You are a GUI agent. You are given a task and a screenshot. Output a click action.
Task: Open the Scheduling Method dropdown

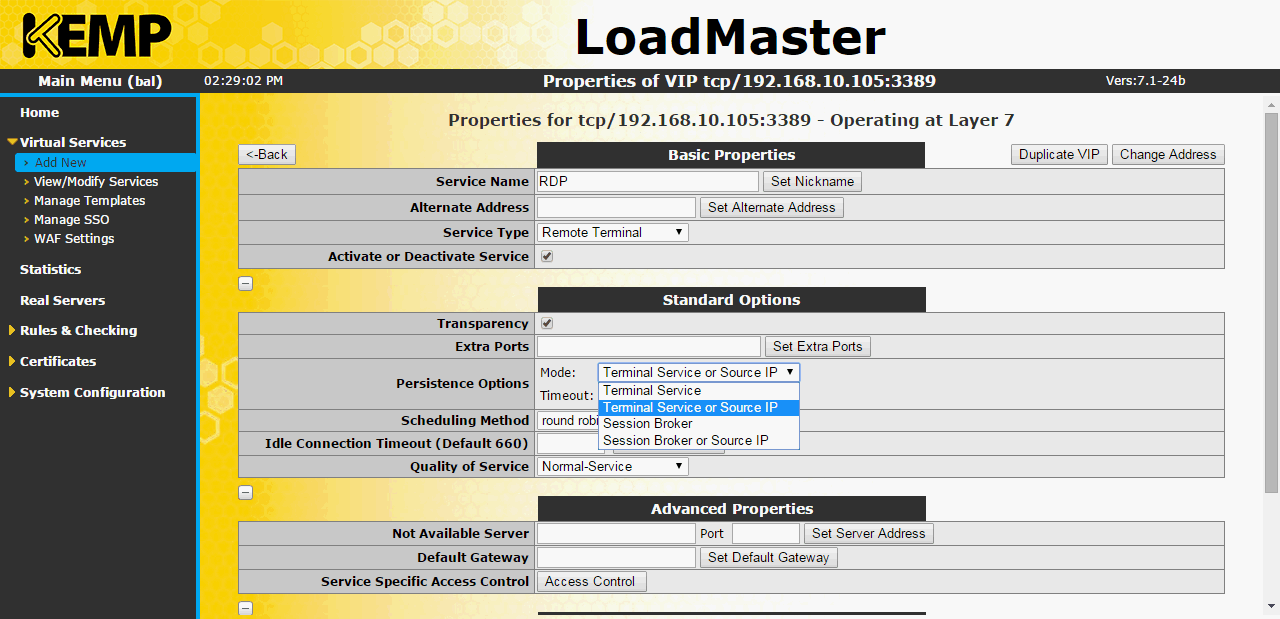(568, 421)
